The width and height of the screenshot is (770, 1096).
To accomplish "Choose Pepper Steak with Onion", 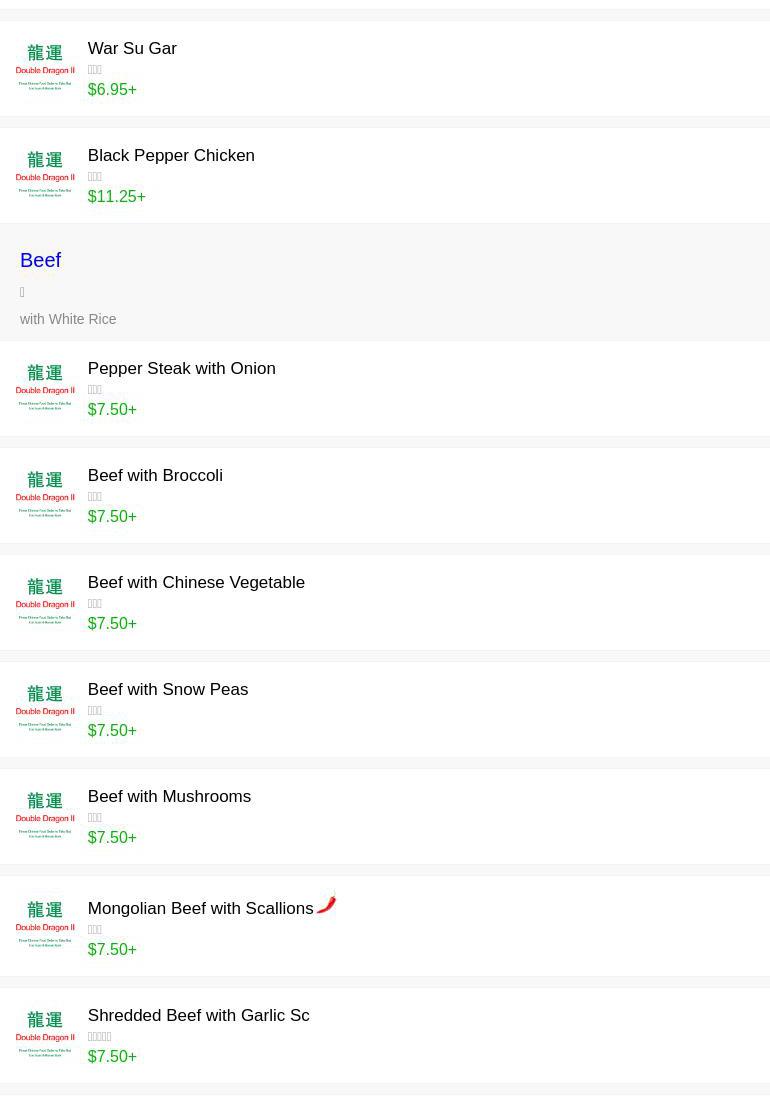I will [181, 369].
